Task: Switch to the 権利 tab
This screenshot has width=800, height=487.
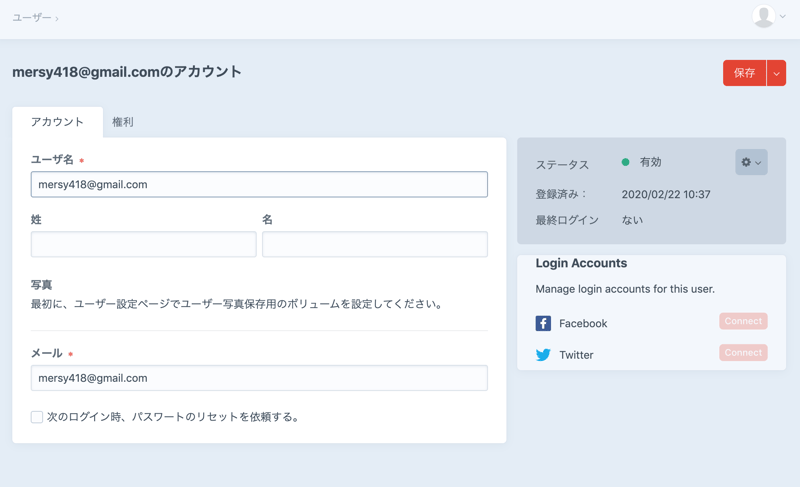Action: (123, 122)
